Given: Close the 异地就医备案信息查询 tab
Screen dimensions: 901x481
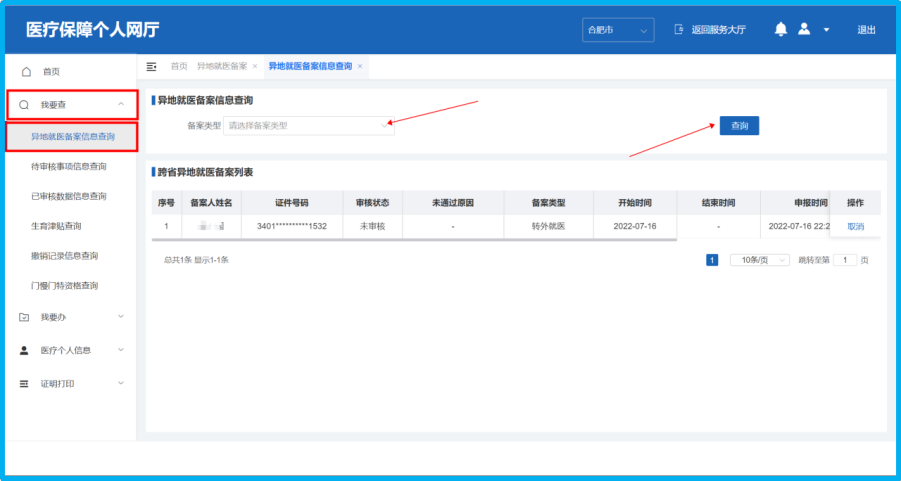Looking at the screenshot, I should [360, 66].
